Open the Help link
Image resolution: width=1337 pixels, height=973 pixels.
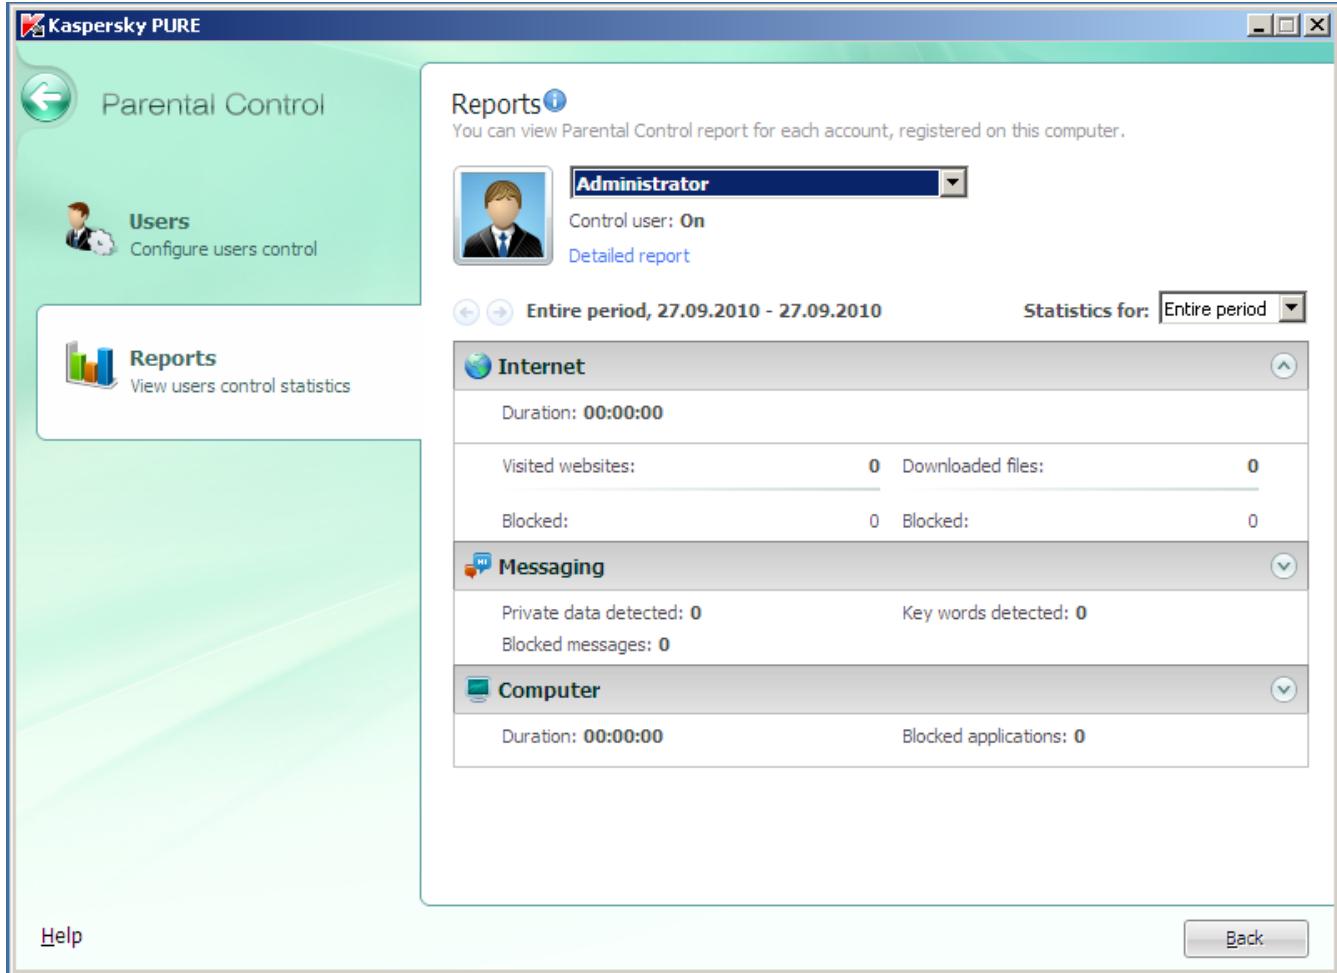(62, 936)
